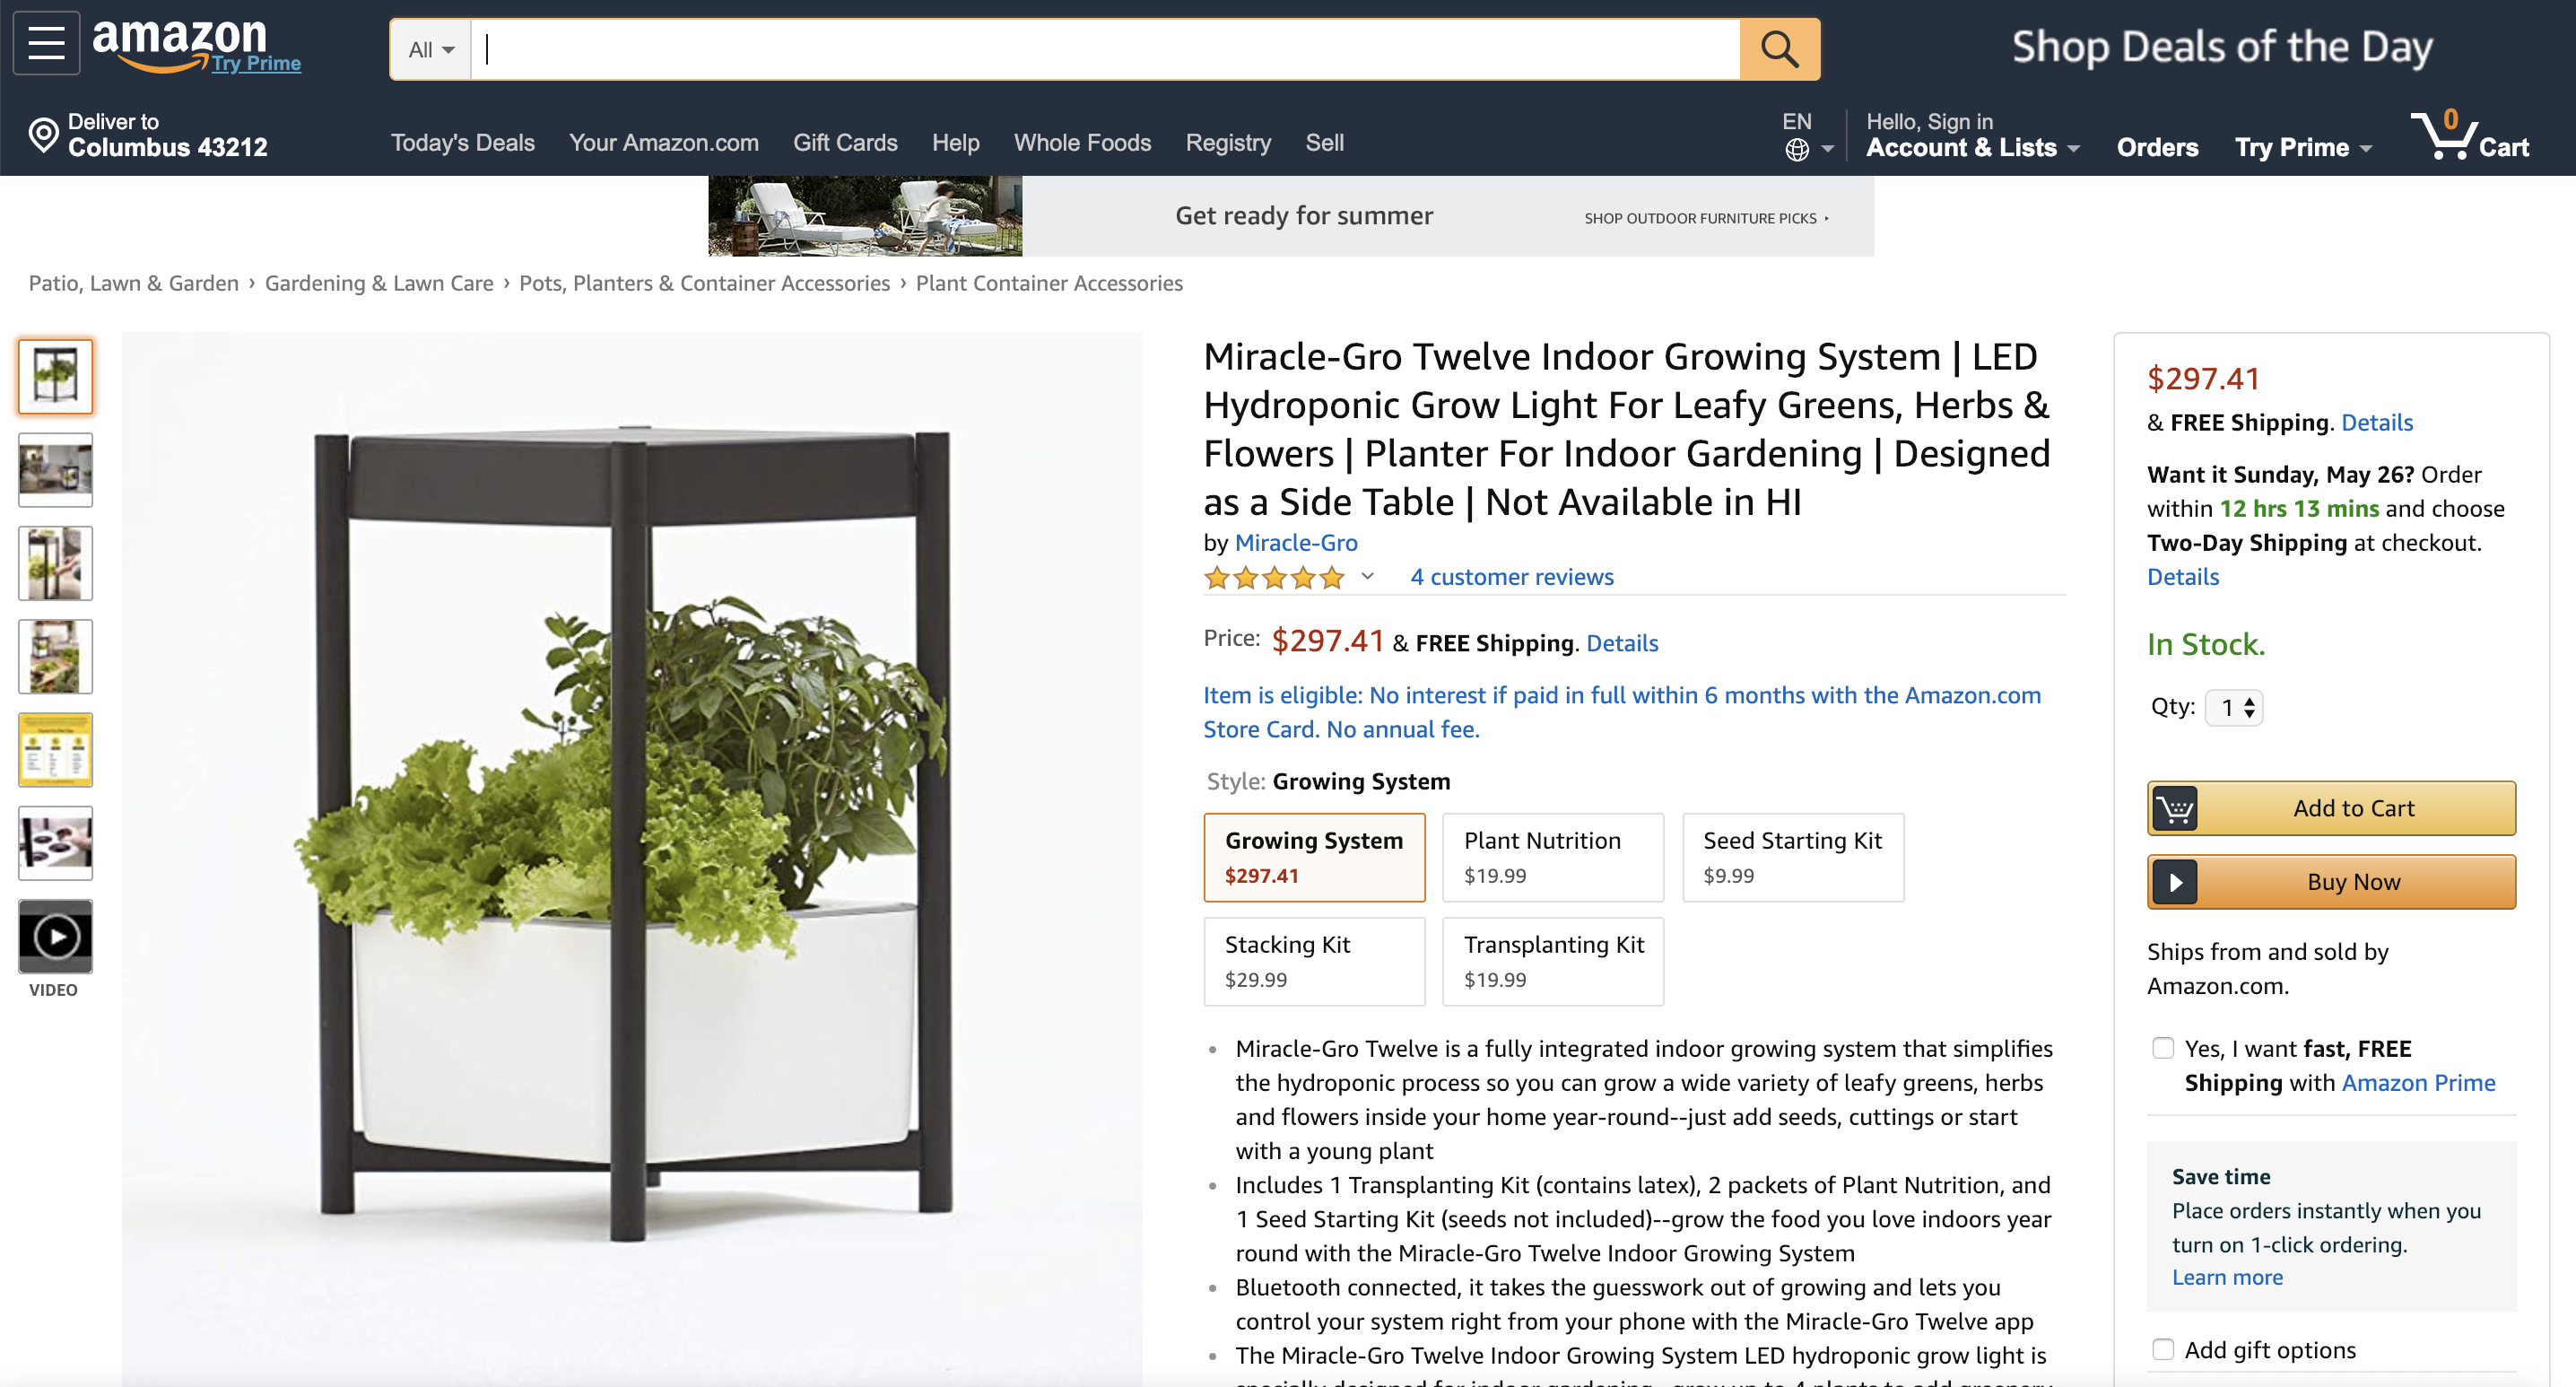Image resolution: width=2576 pixels, height=1387 pixels.
Task: Click the magnifying glass search button
Action: coord(1779,49)
